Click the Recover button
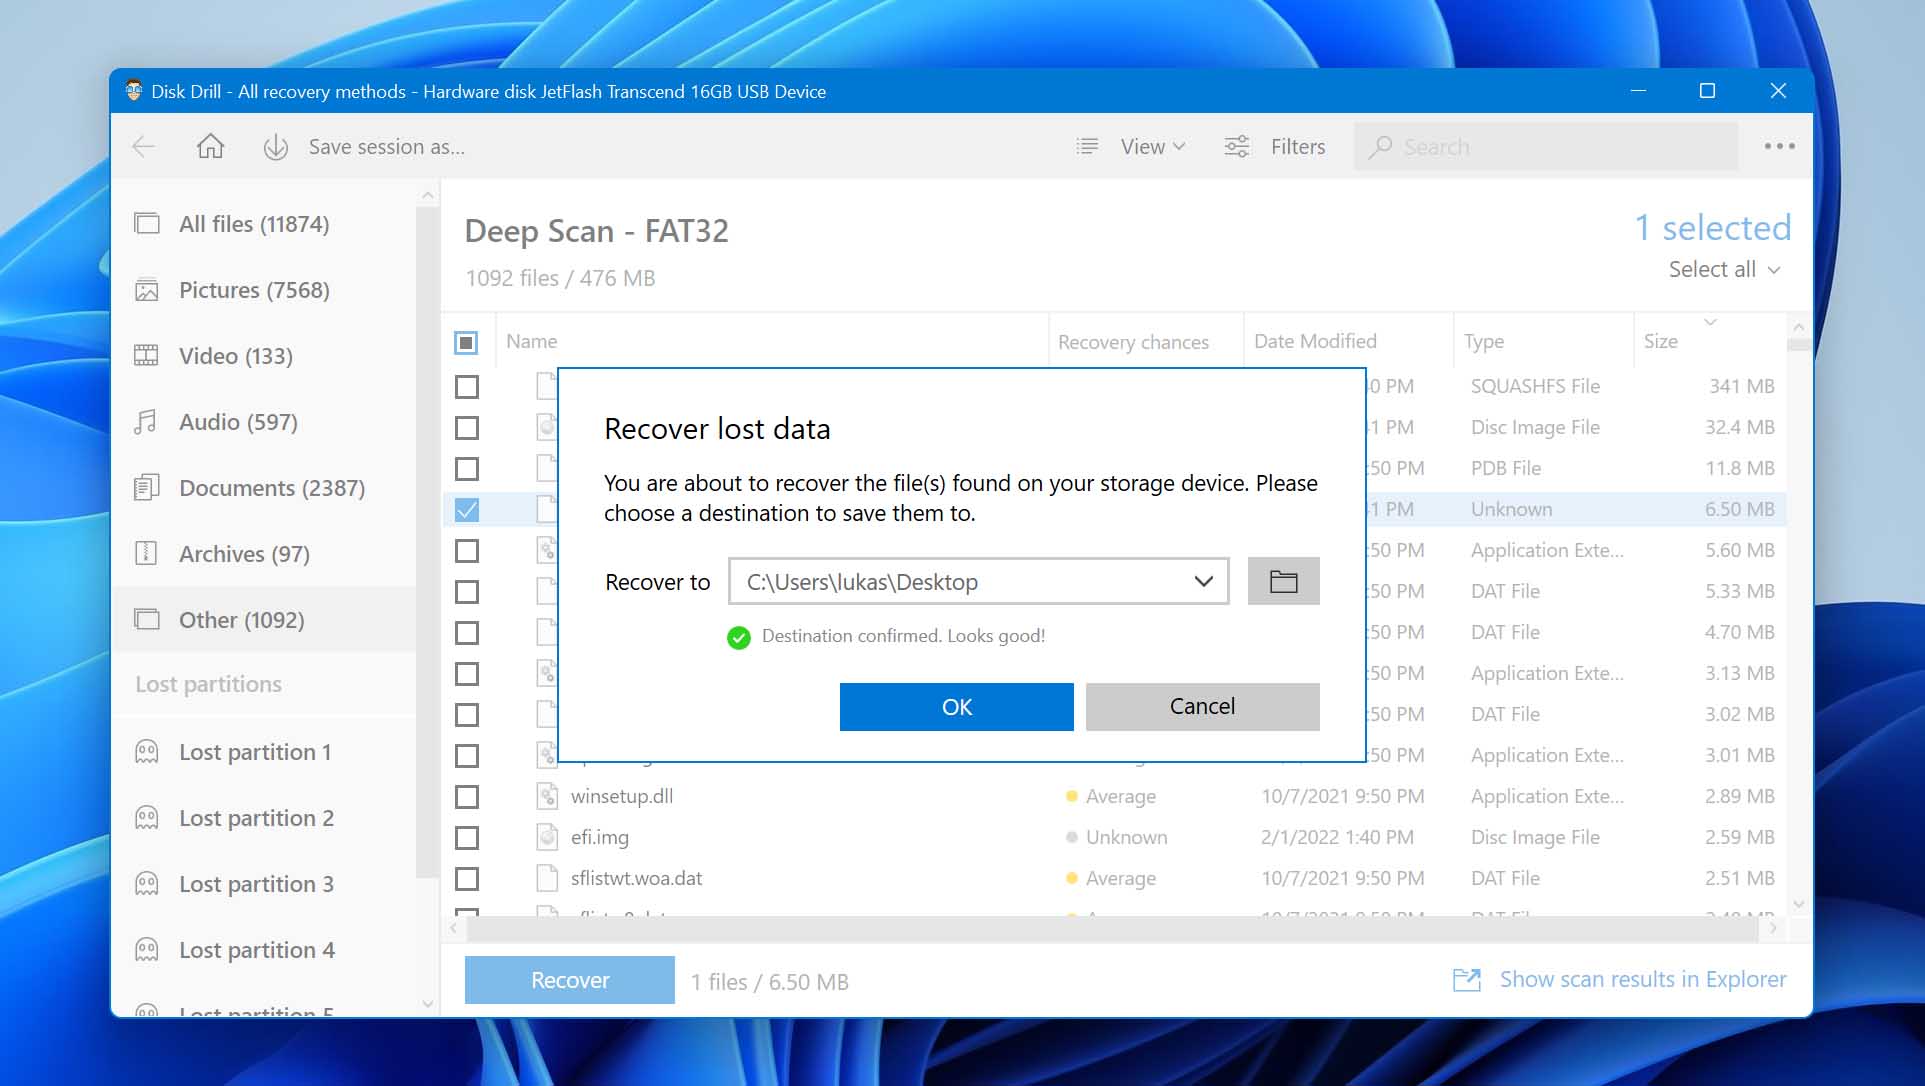This screenshot has height=1086, width=1925. pyautogui.click(x=570, y=980)
